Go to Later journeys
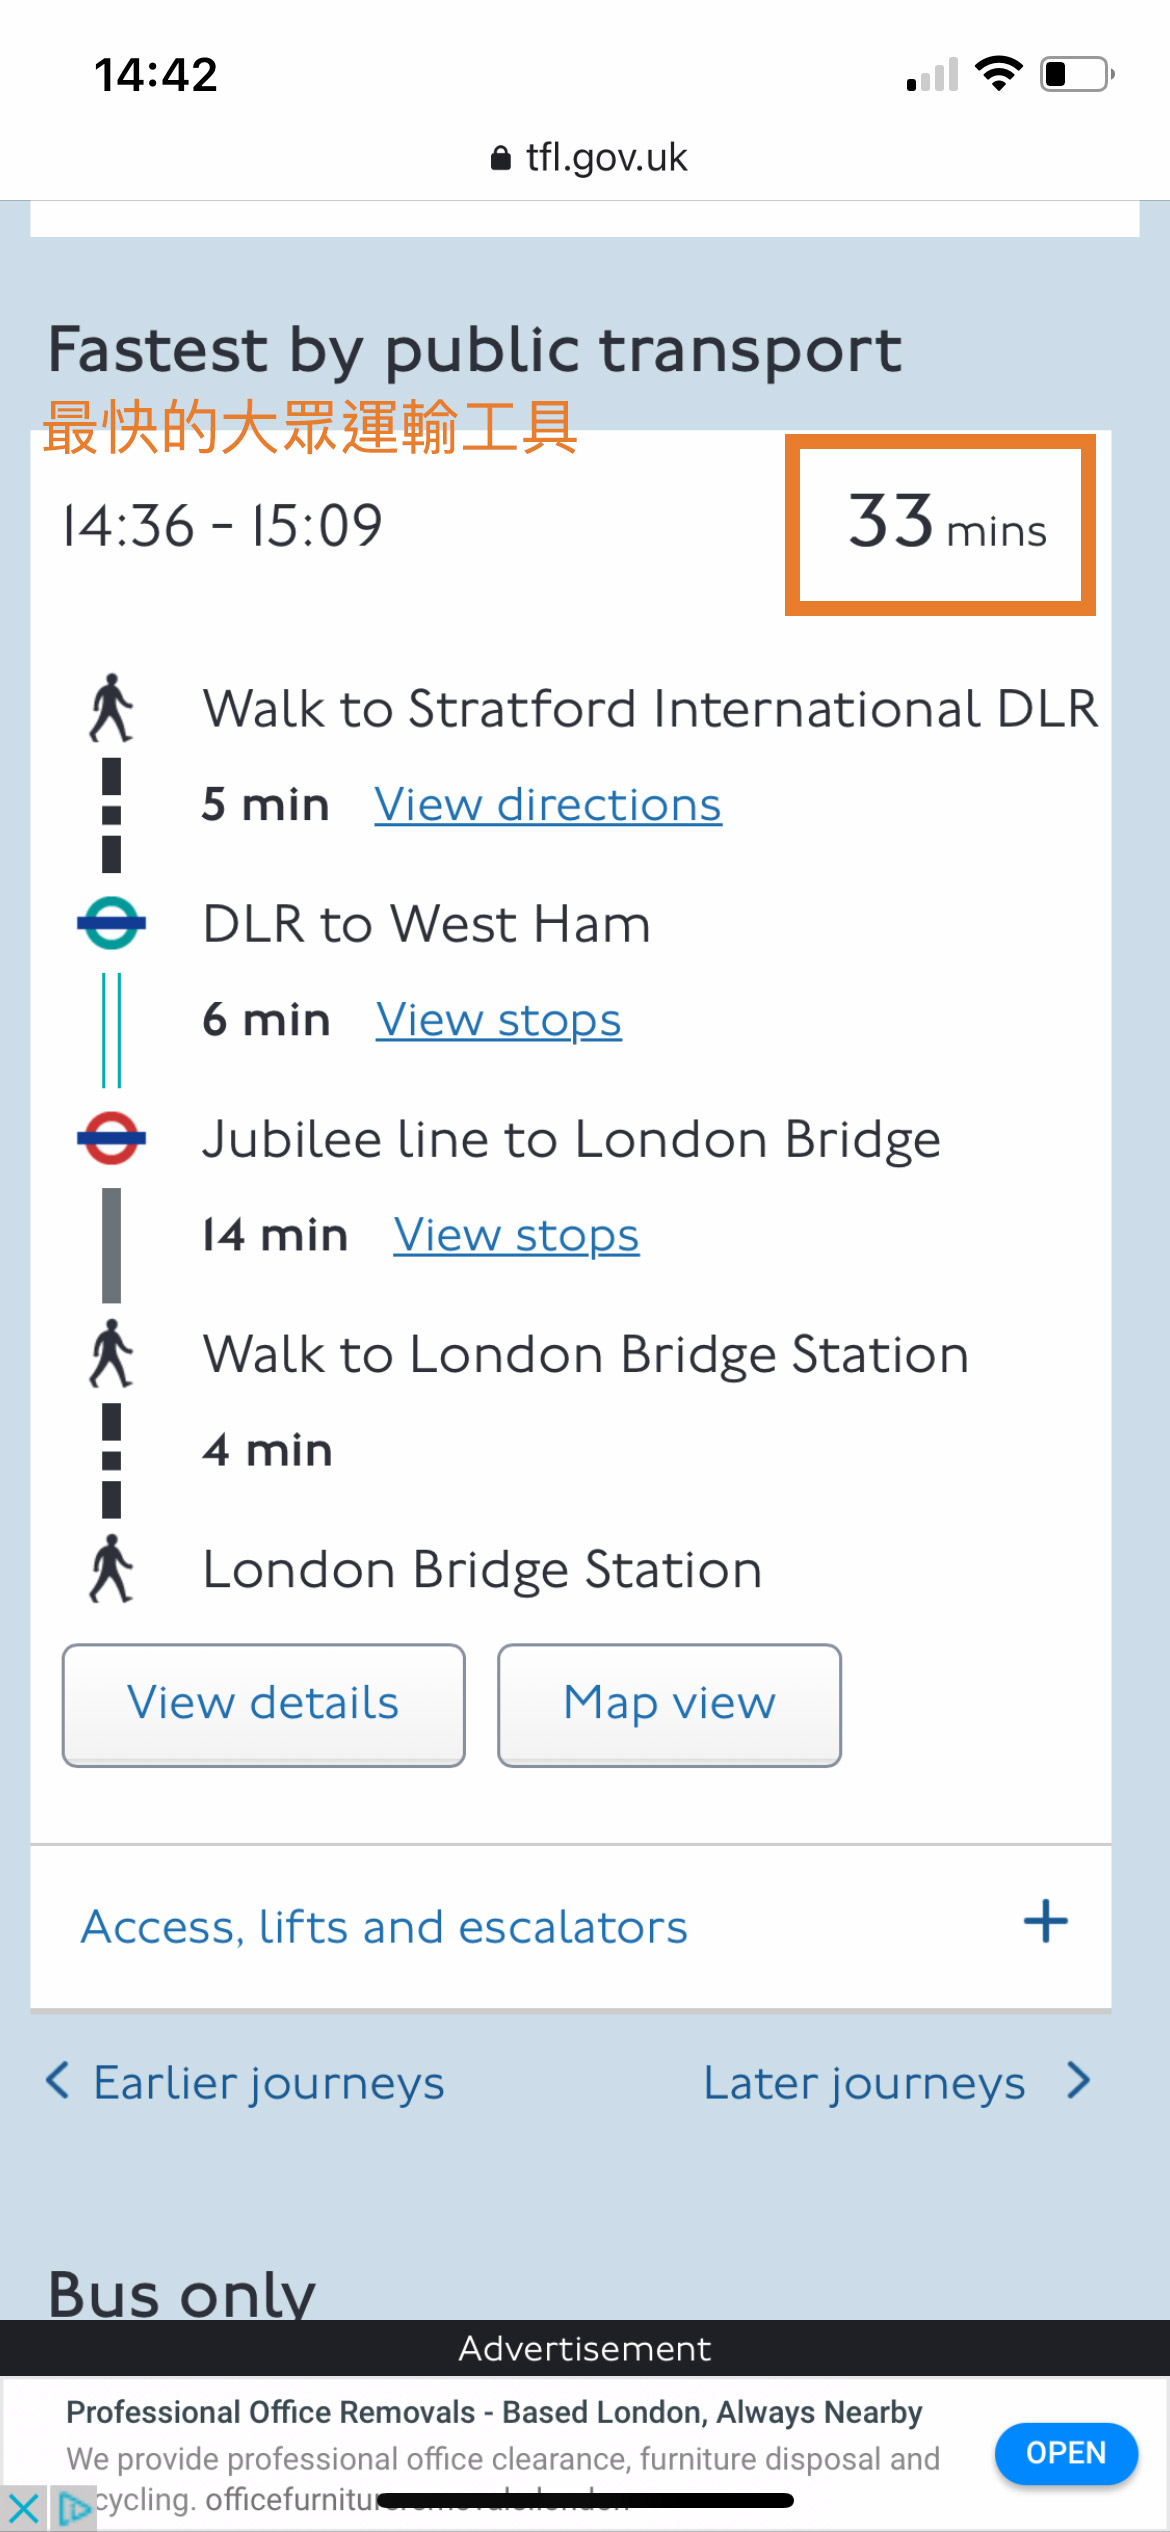 (x=896, y=2083)
